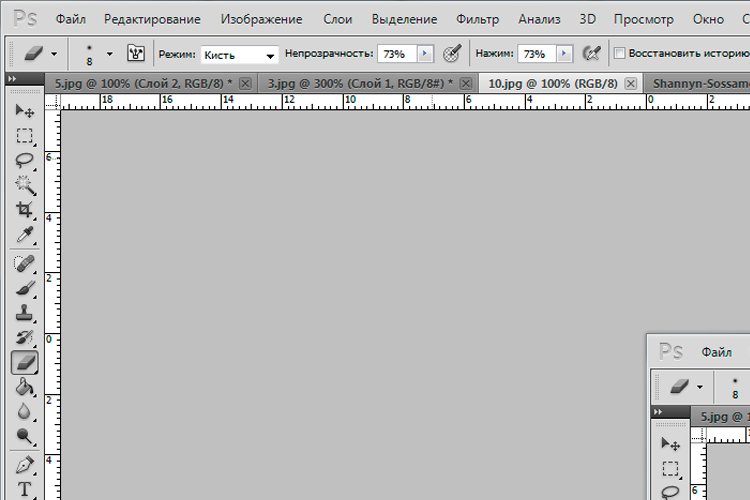The width and height of the screenshot is (750, 500).
Task: Open the Нажим slider arrow
Action: pos(564,54)
